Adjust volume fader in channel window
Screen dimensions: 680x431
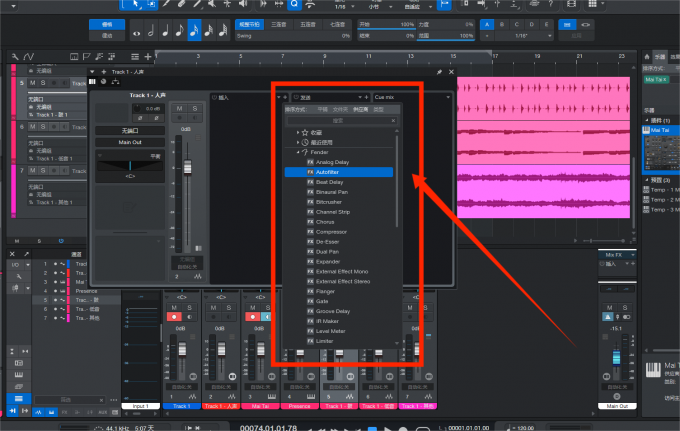pos(187,167)
